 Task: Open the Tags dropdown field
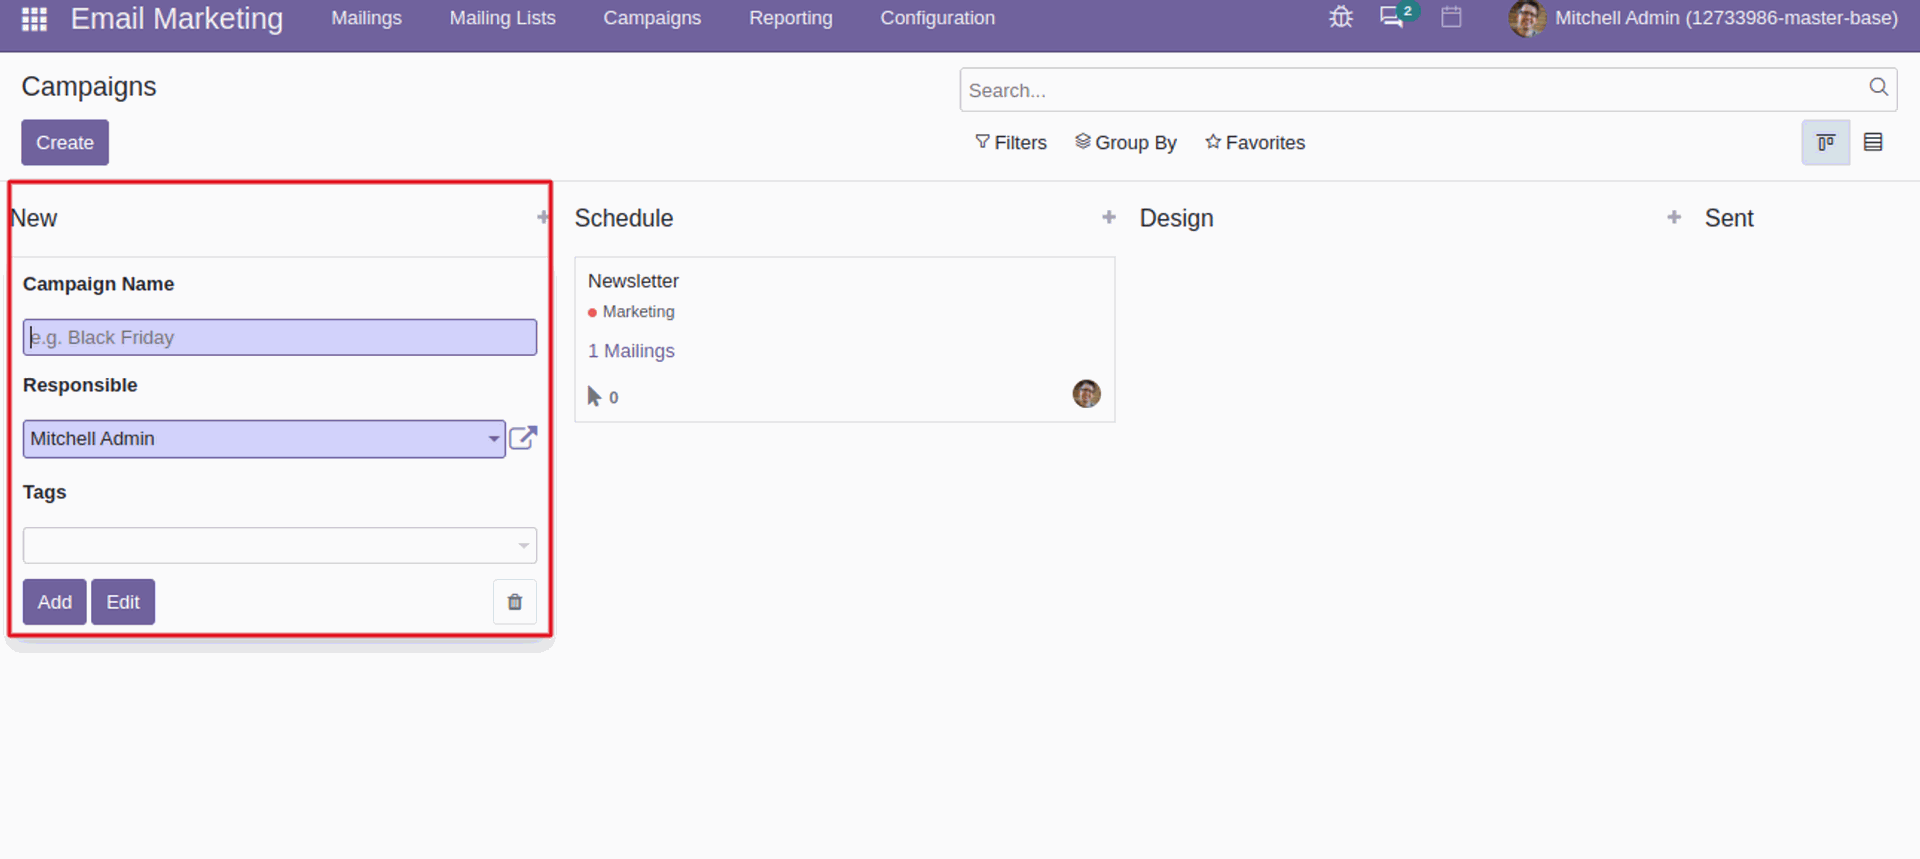(x=280, y=545)
